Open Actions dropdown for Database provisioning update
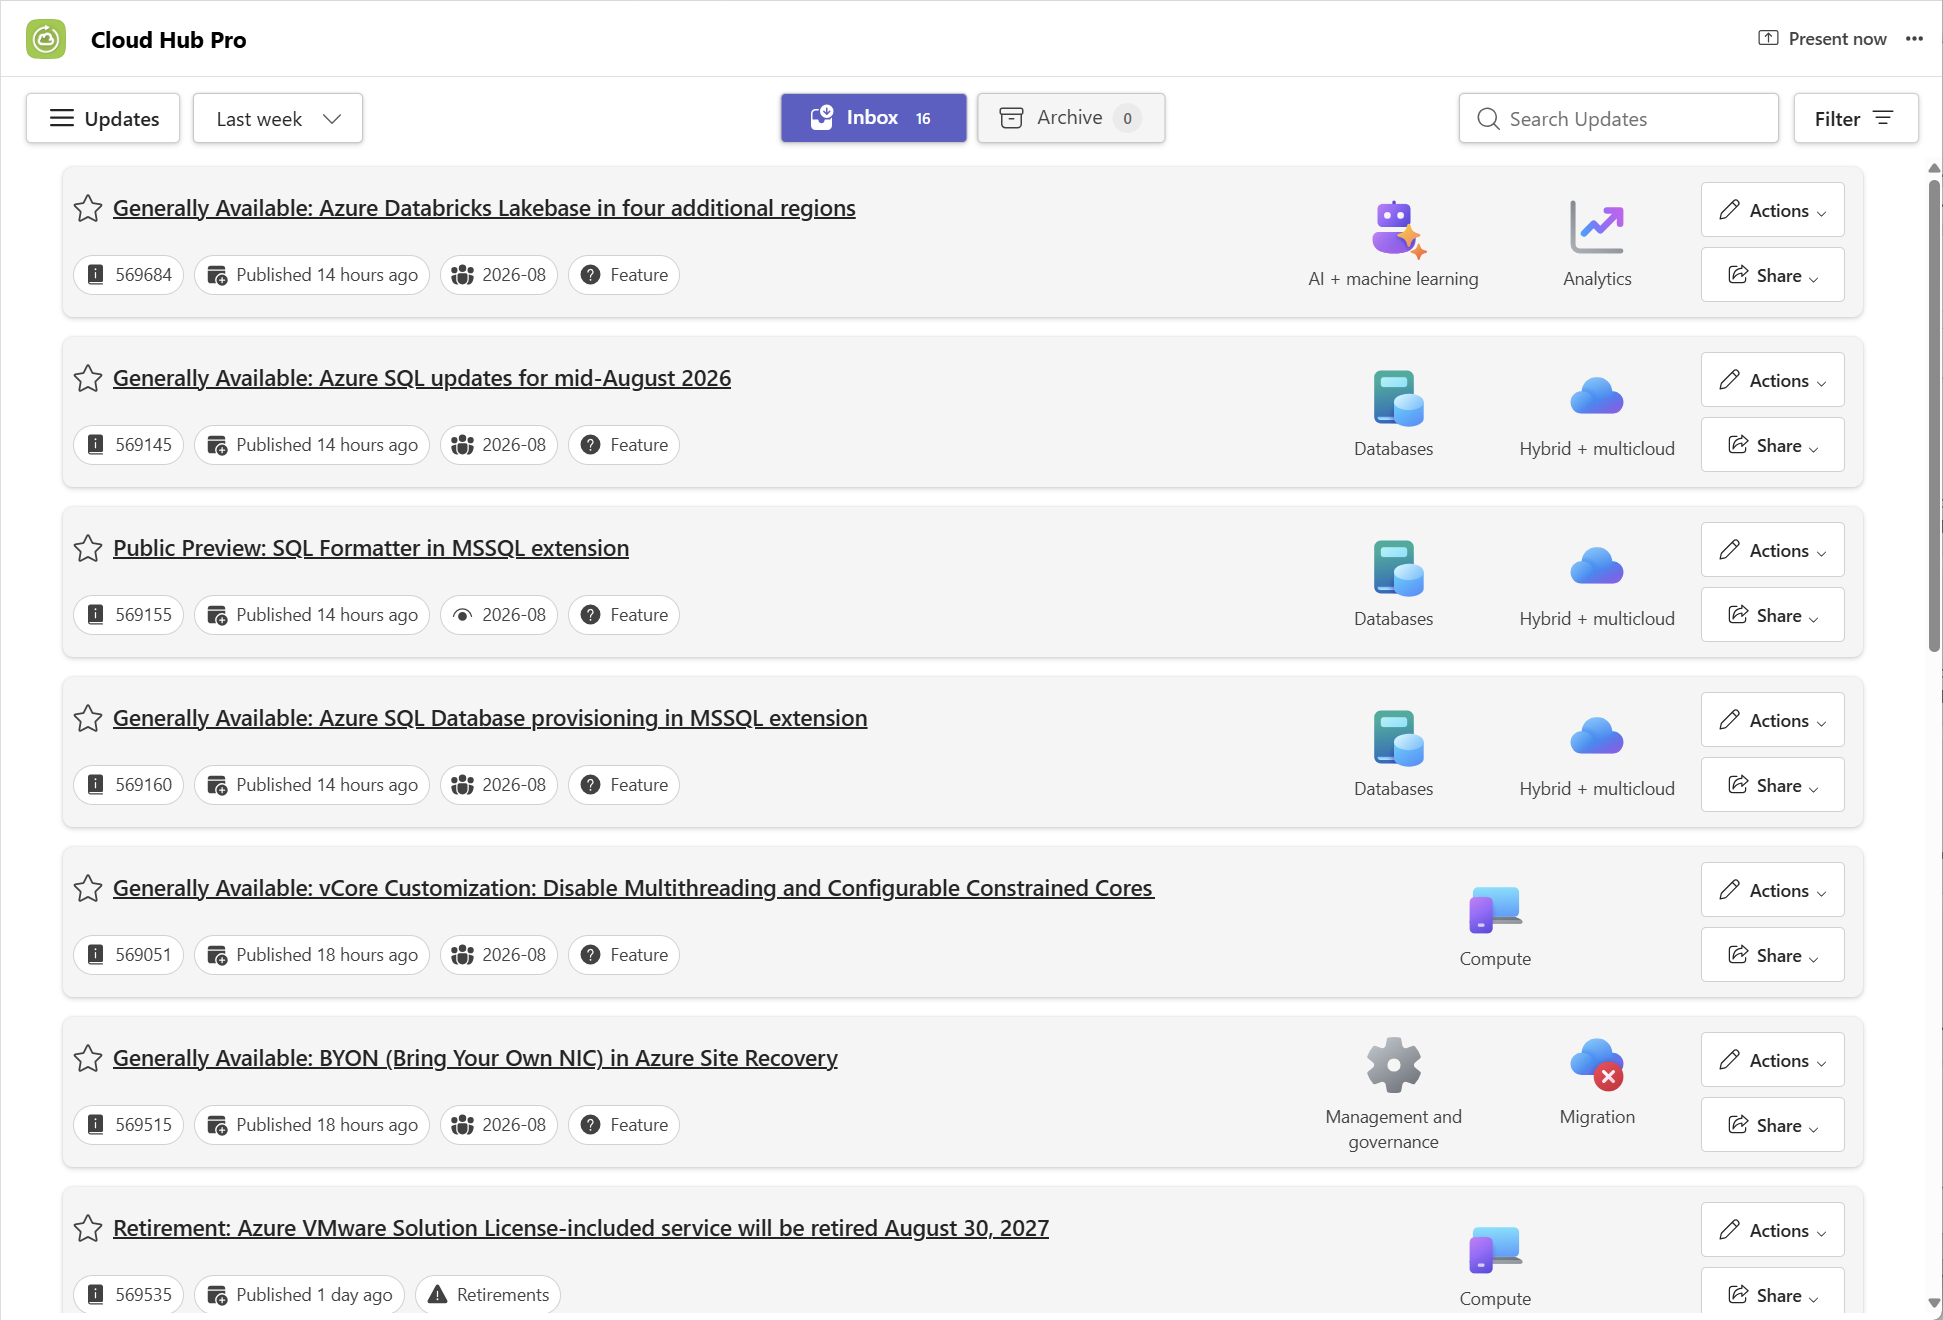 click(1773, 720)
